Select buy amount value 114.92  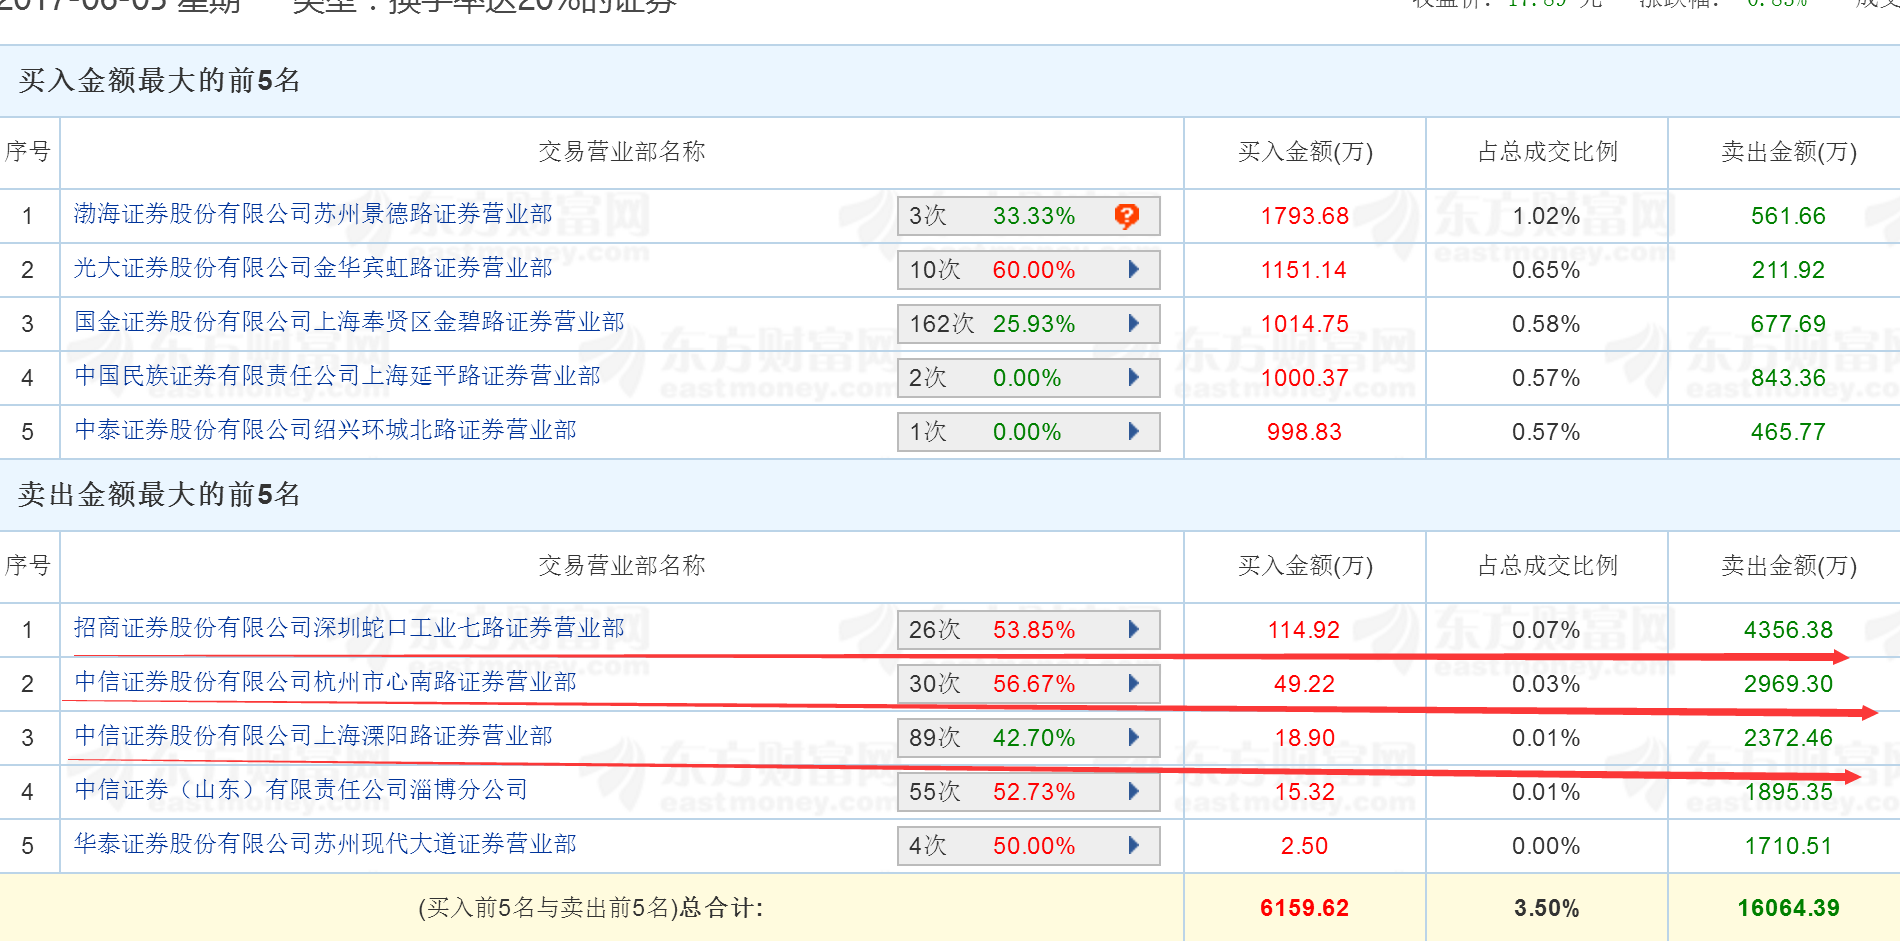(x=1304, y=630)
